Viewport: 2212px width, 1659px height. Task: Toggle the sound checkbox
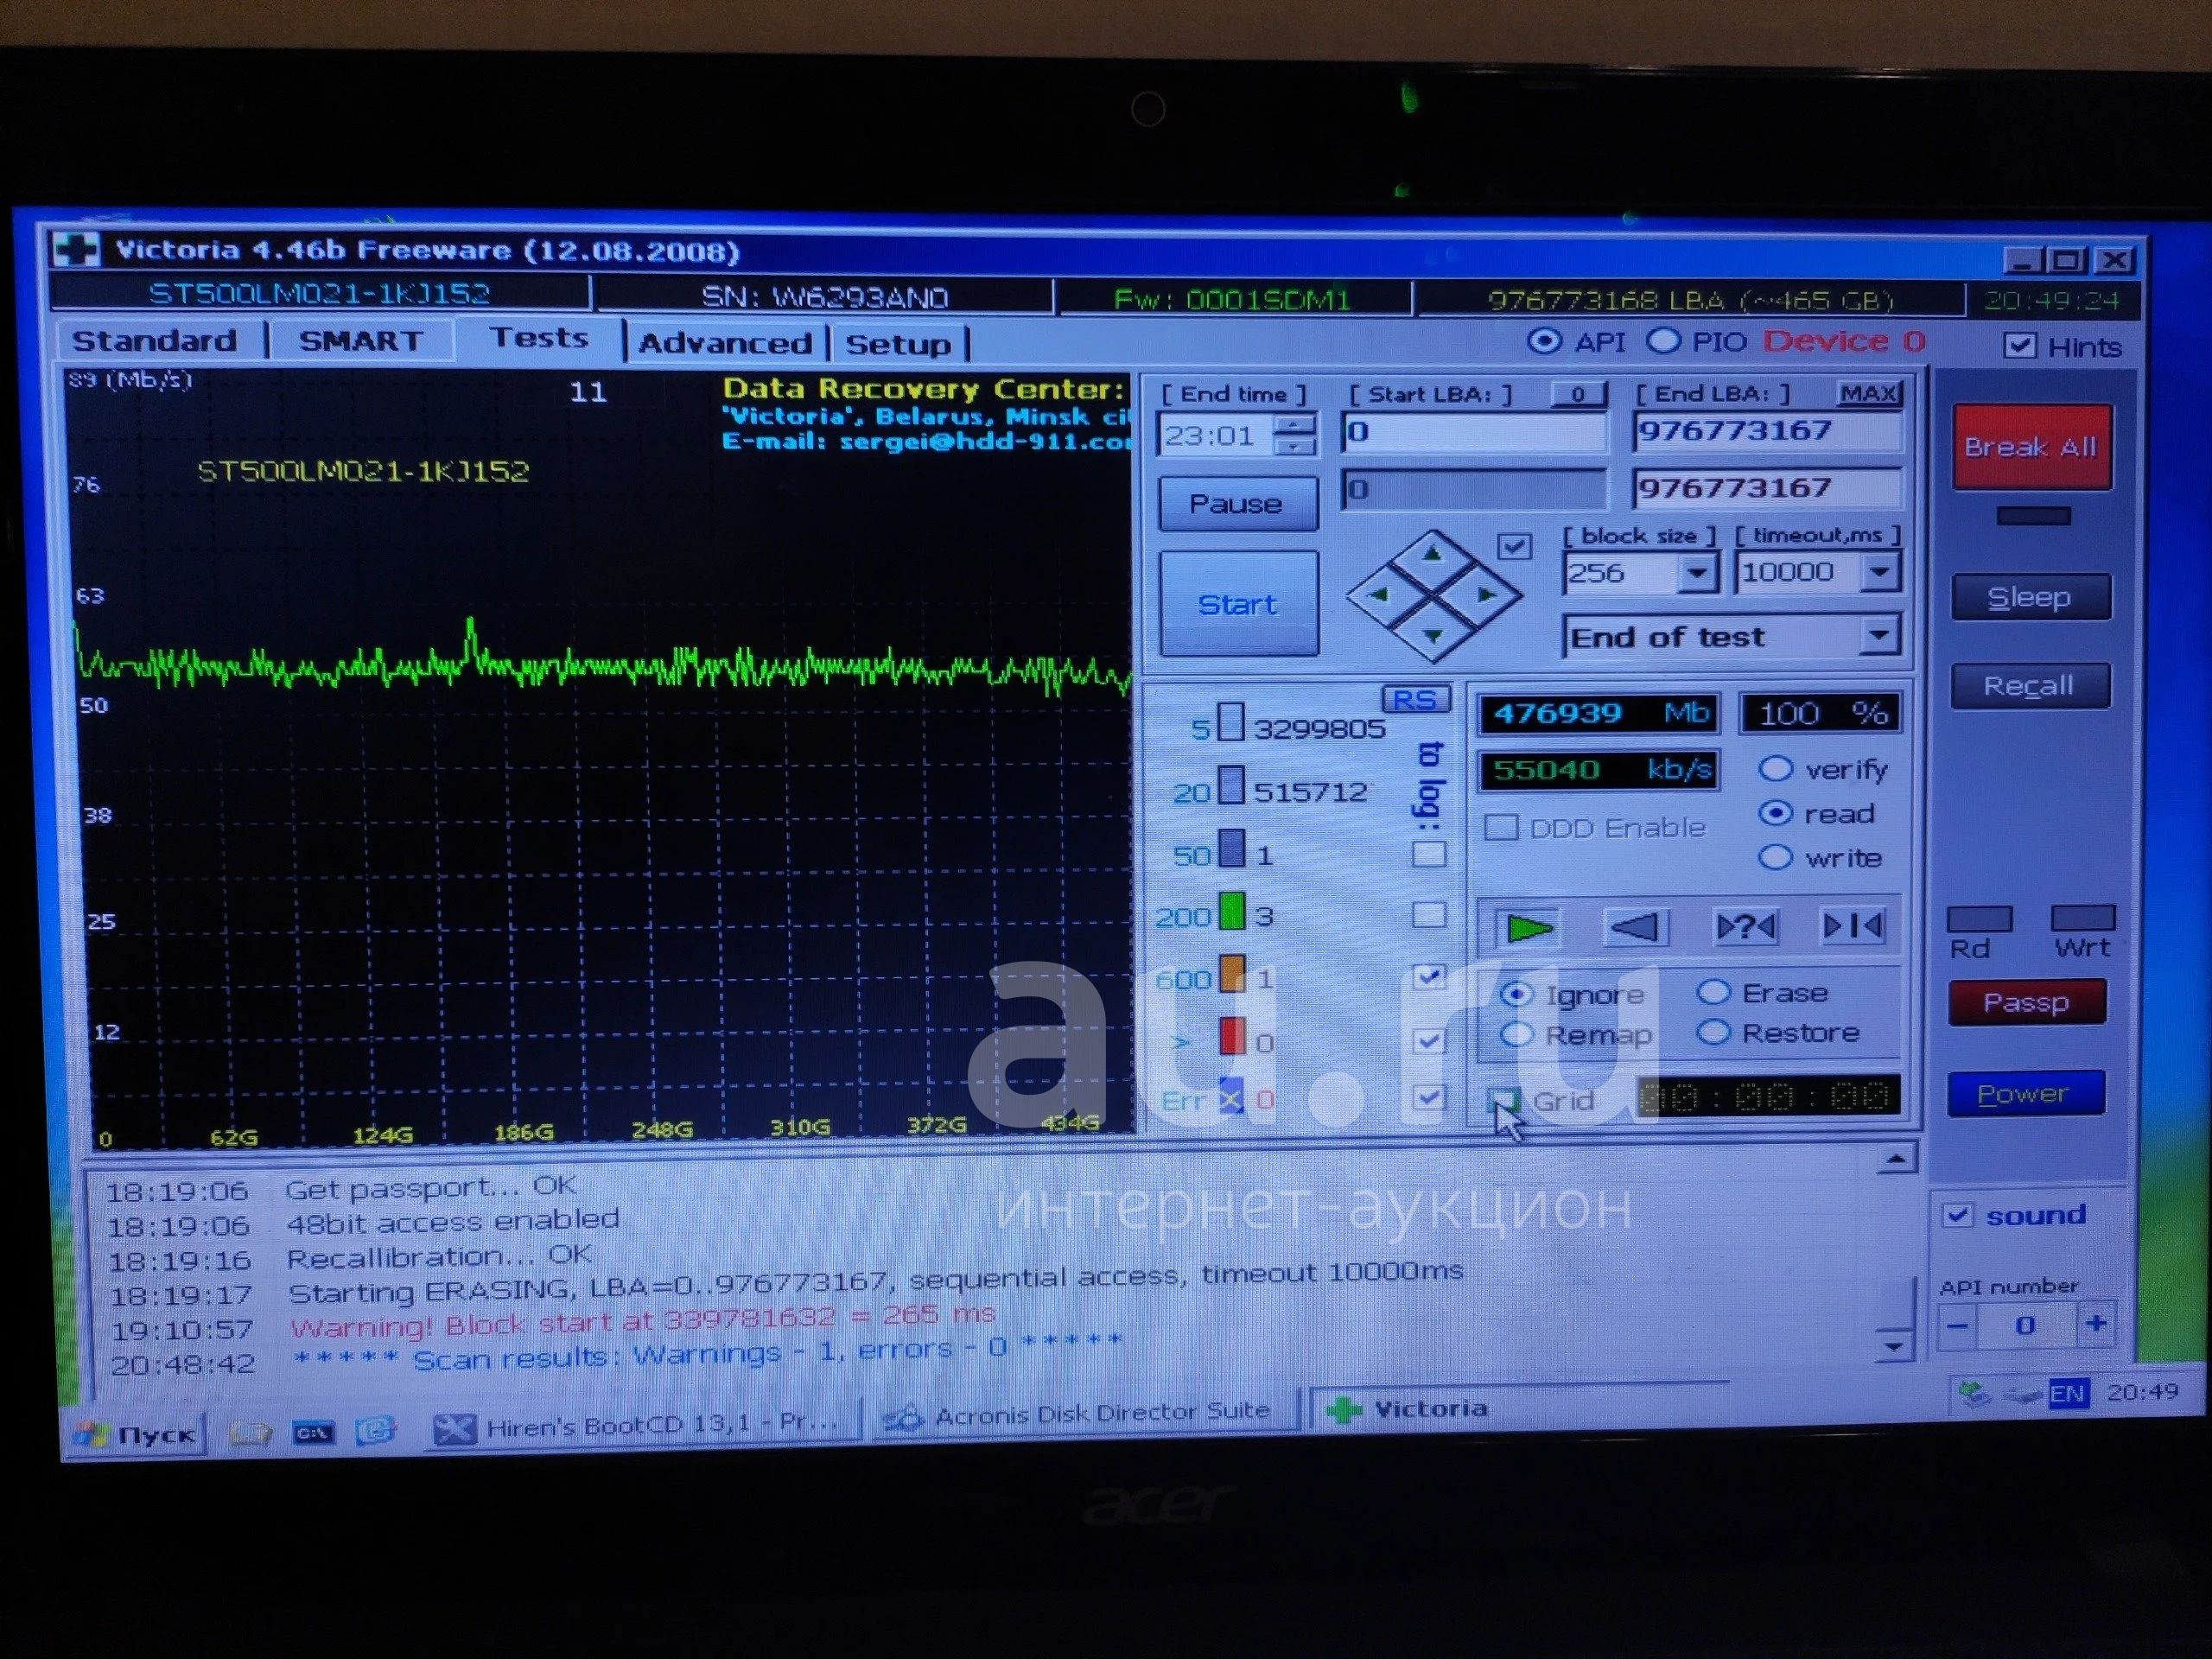(1957, 1215)
